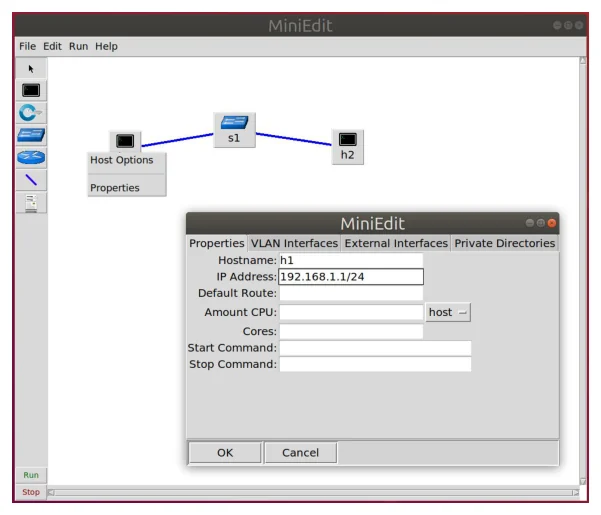
Task: Click the h1 host node on canvas
Action: pyautogui.click(x=125, y=141)
